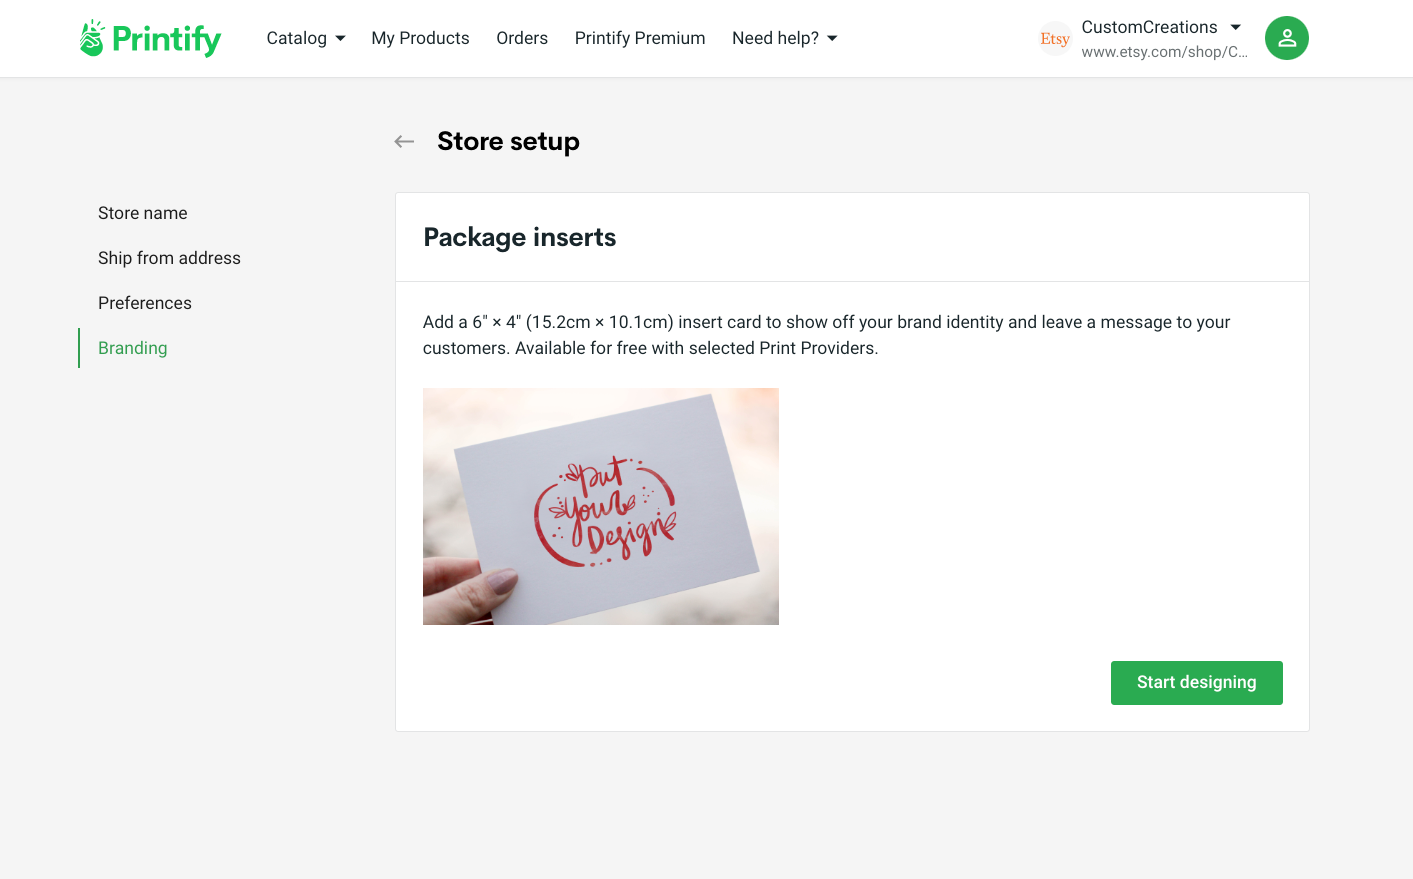Click the back arrow near Store setup
The image size is (1413, 879).
[x=403, y=141]
